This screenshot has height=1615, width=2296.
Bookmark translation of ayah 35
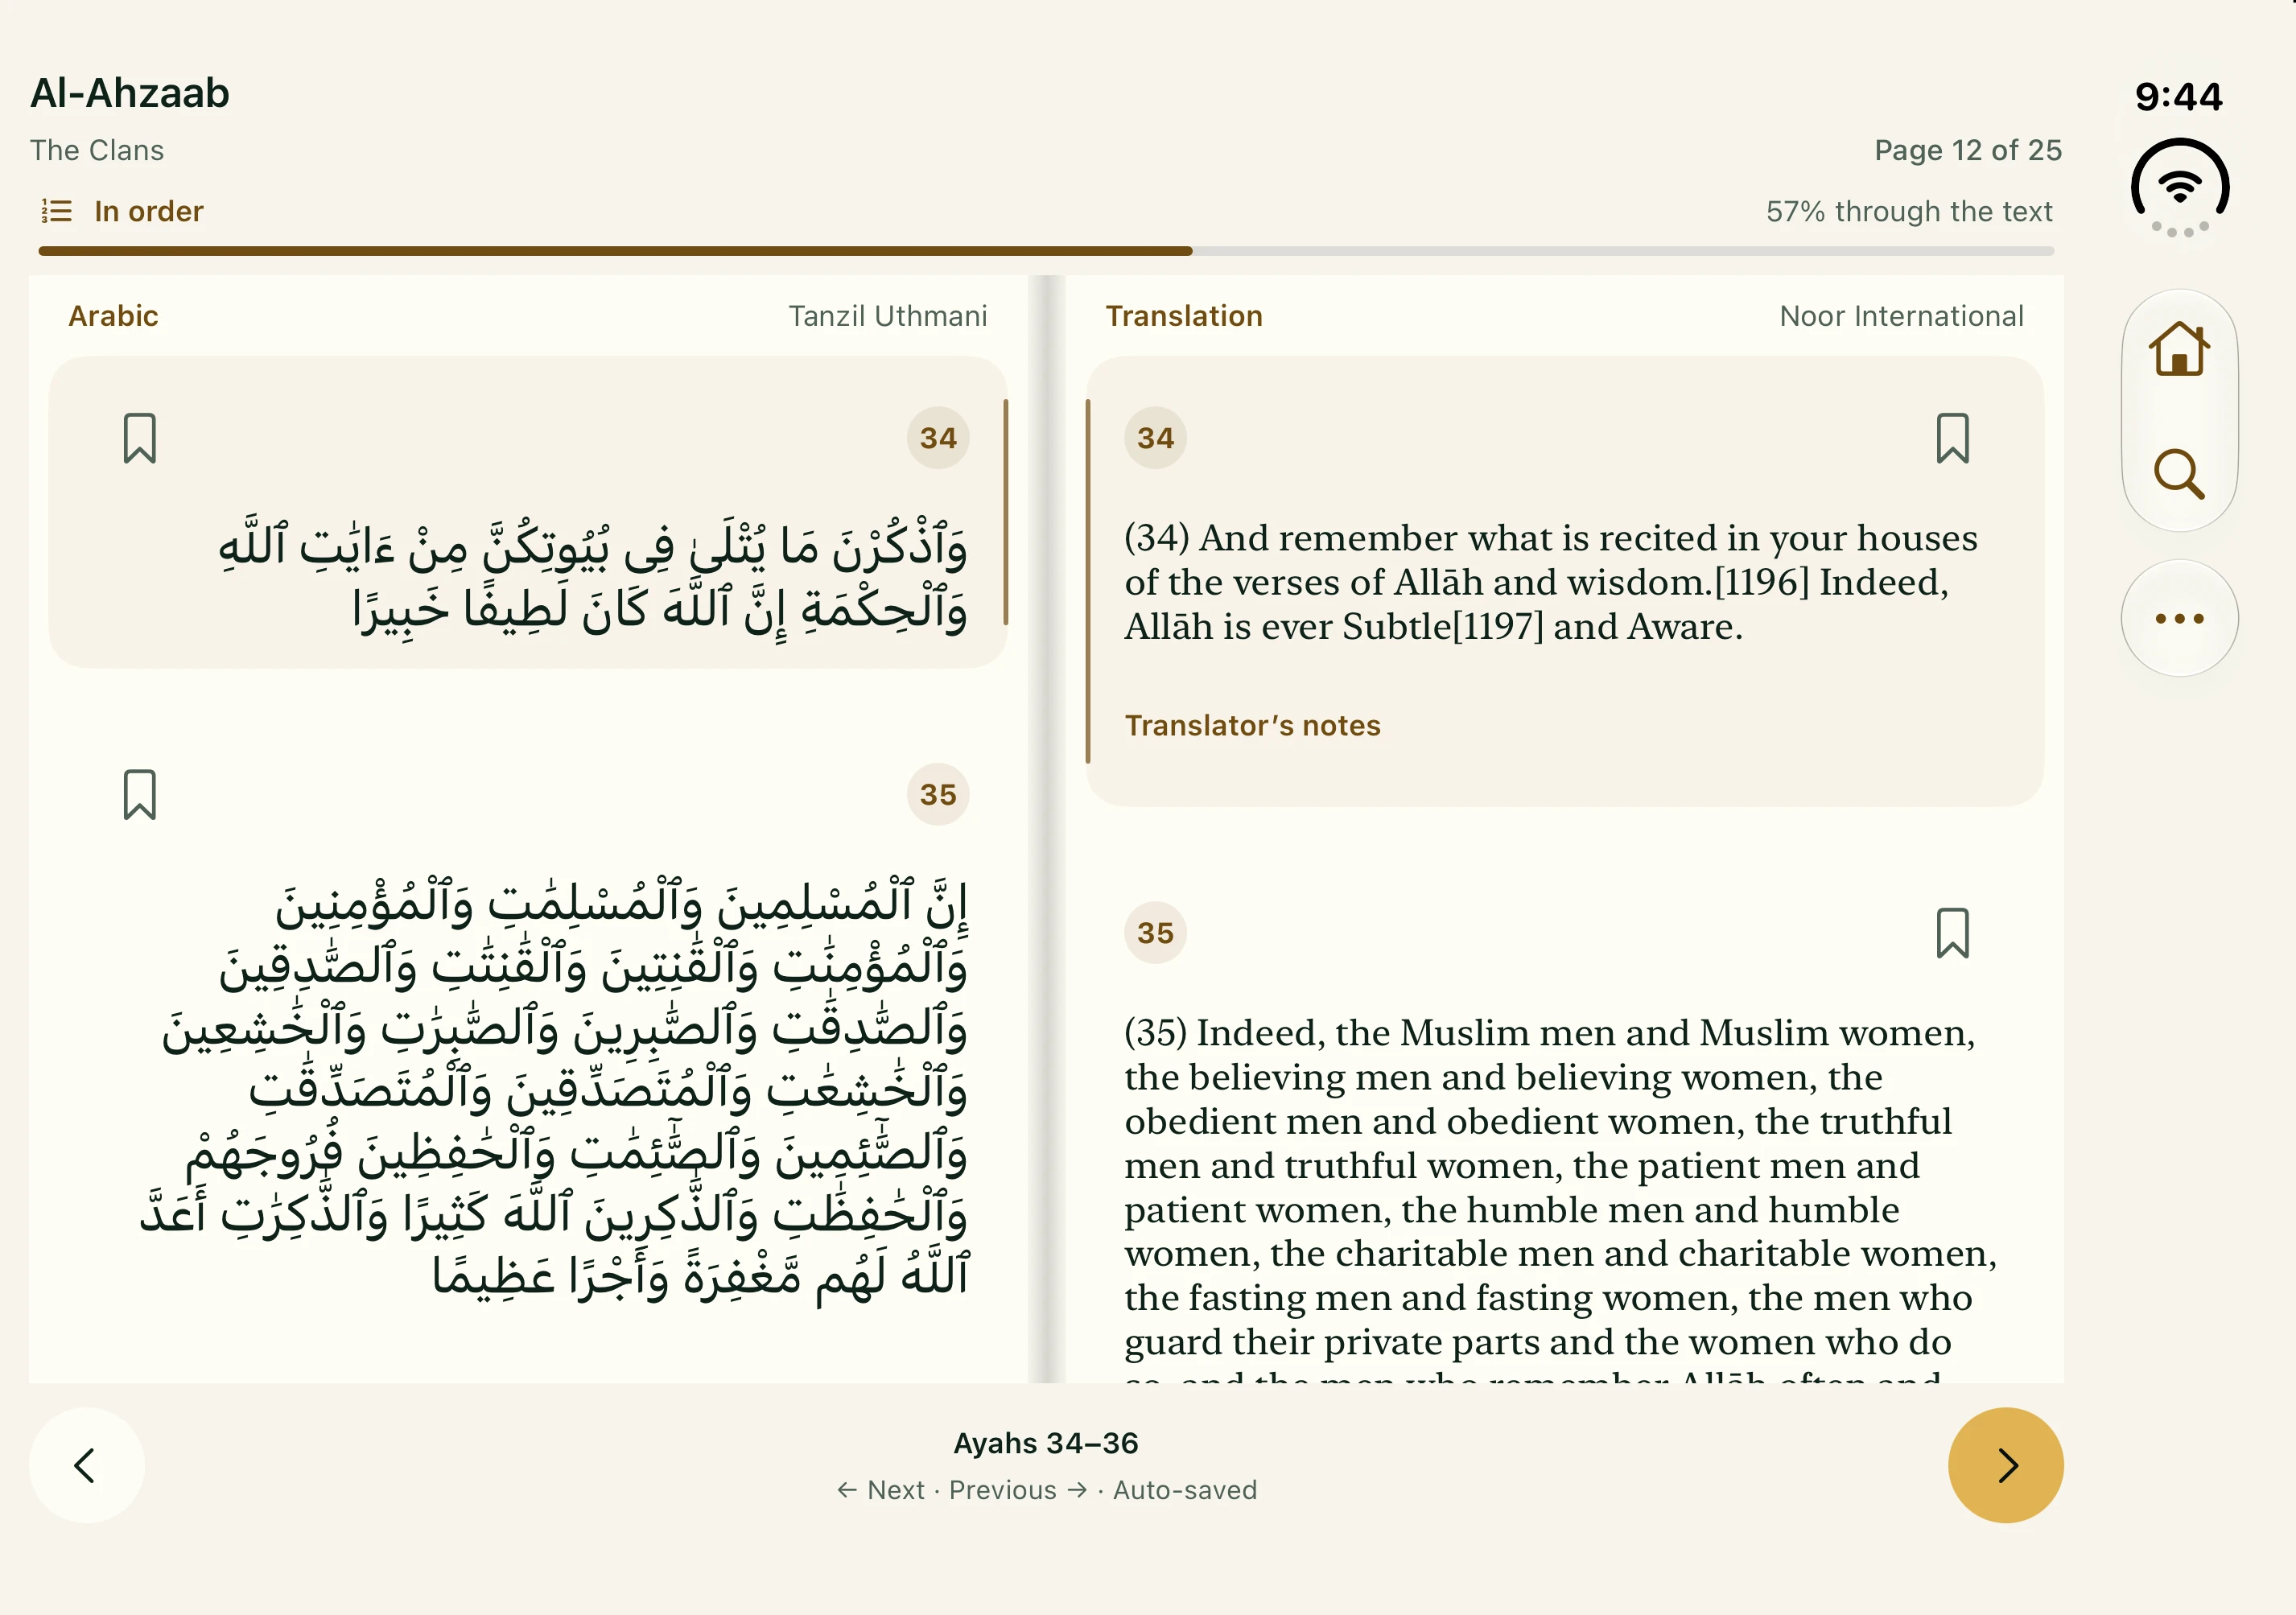click(1952, 933)
